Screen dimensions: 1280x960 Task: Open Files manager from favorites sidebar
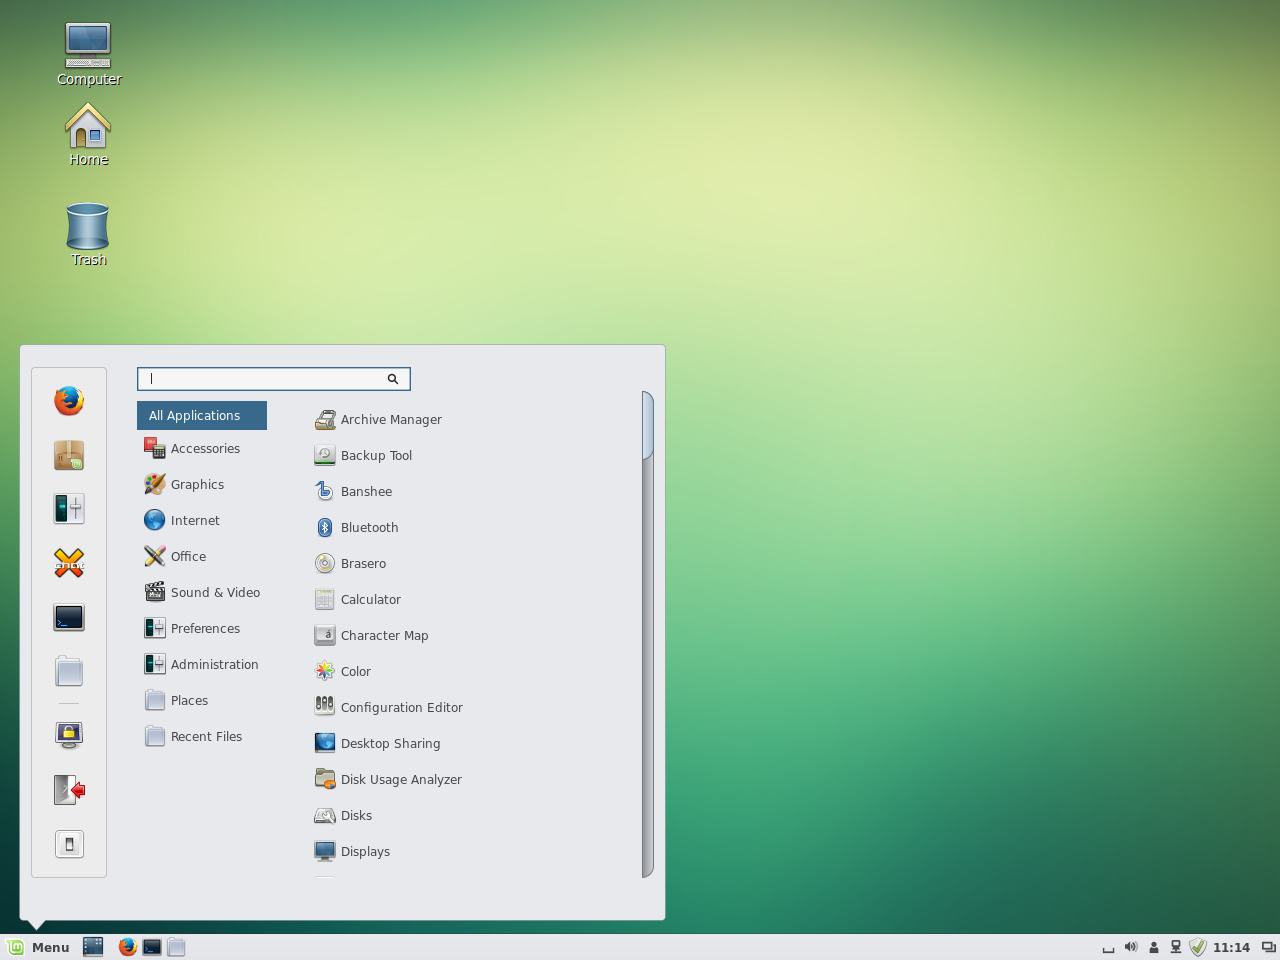(x=69, y=671)
